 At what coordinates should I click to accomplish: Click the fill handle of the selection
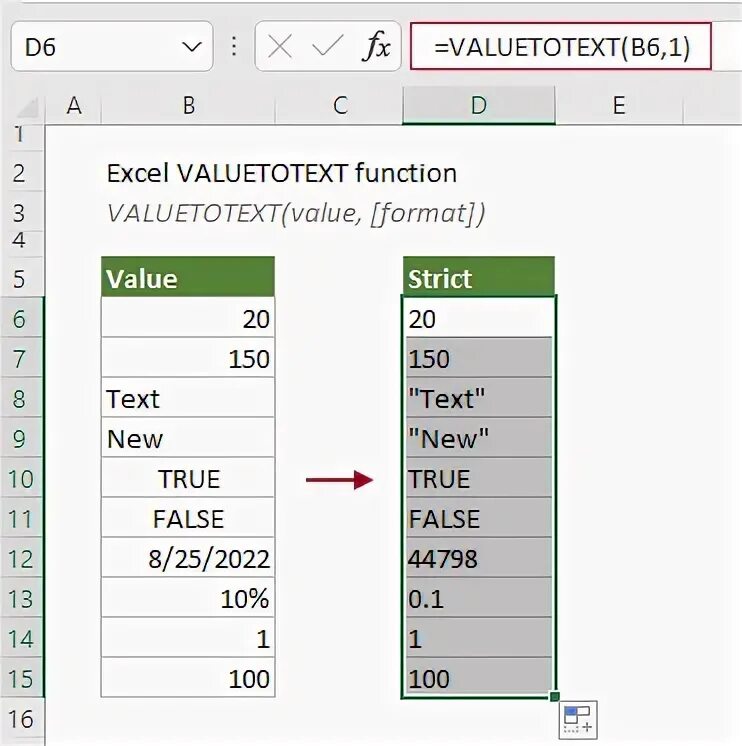[554, 697]
